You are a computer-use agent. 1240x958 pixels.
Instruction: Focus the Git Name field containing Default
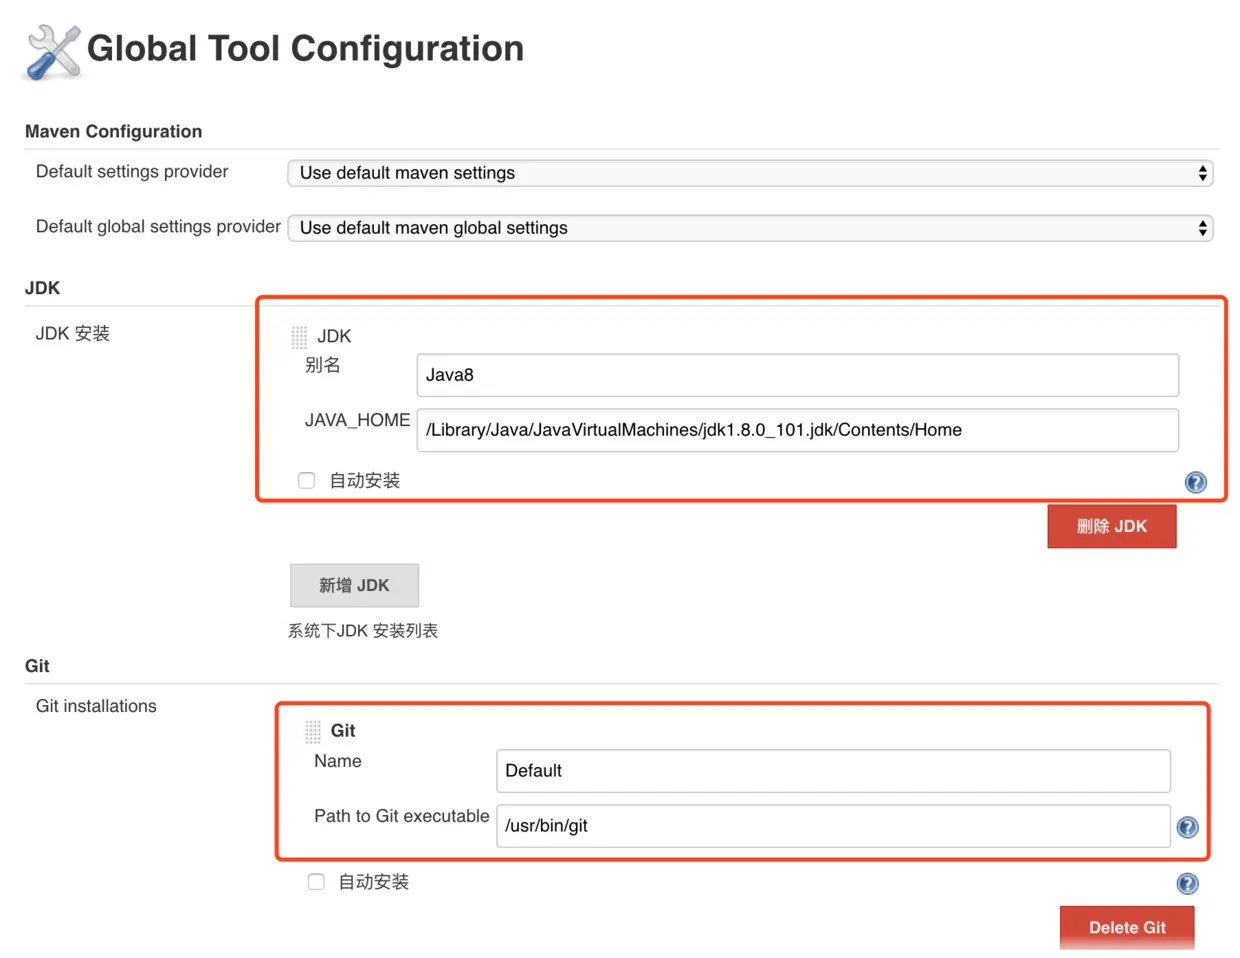832,771
